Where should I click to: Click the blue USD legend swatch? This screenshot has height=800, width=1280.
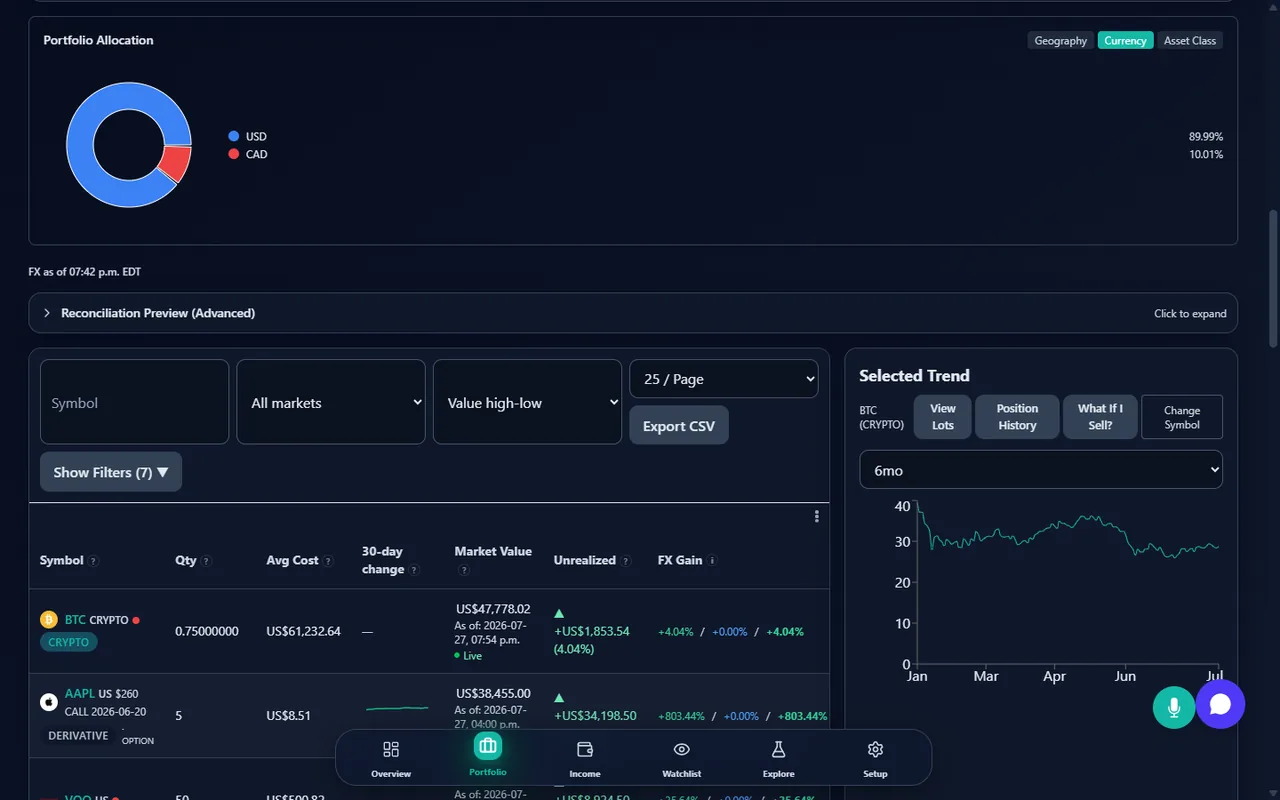[x=234, y=136]
